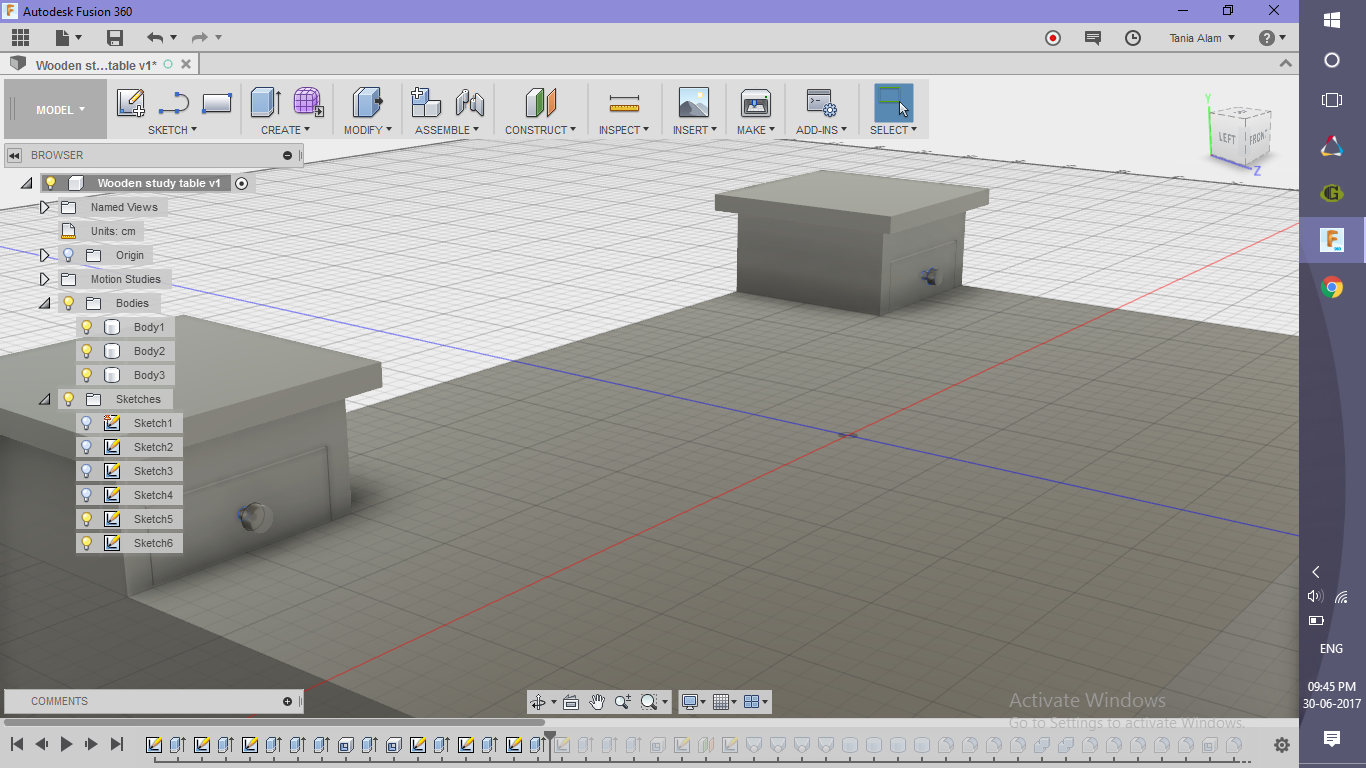This screenshot has height=768, width=1366.
Task: Open the comments speech bubble icon
Action: click(1093, 38)
